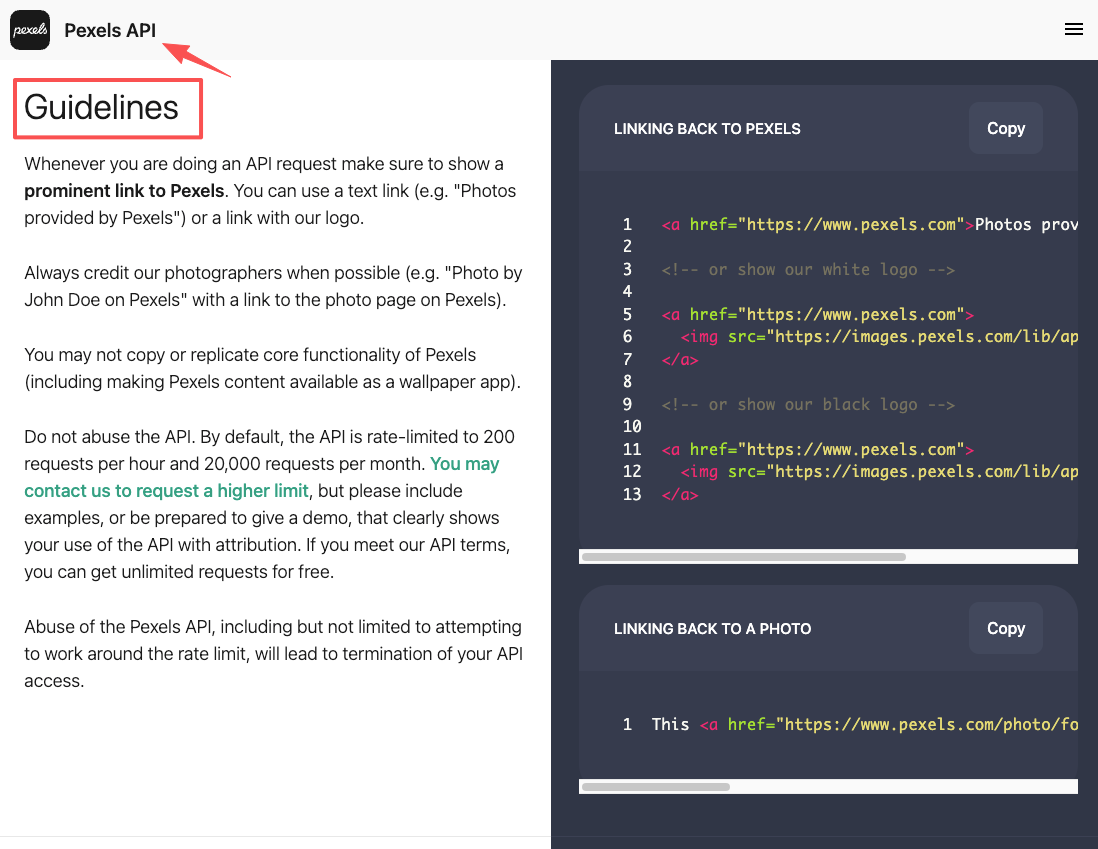Click the 'or show our white logo' comment
The image size is (1098, 849).
[808, 270]
